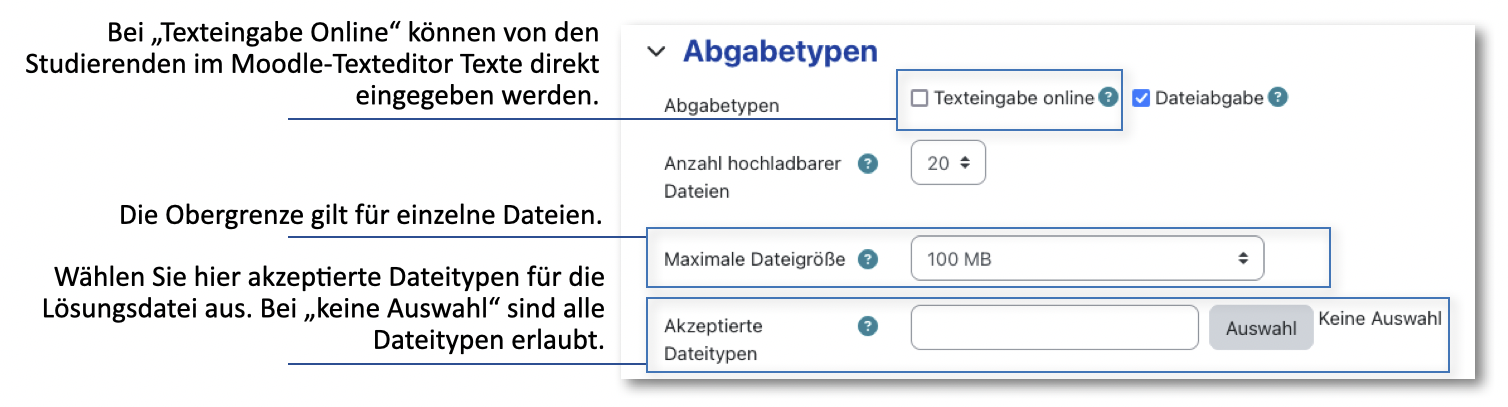Viewport: 1508px width, 407px height.
Task: Show help for Anzahl hochladbarer Dateien
Action: coord(868,164)
